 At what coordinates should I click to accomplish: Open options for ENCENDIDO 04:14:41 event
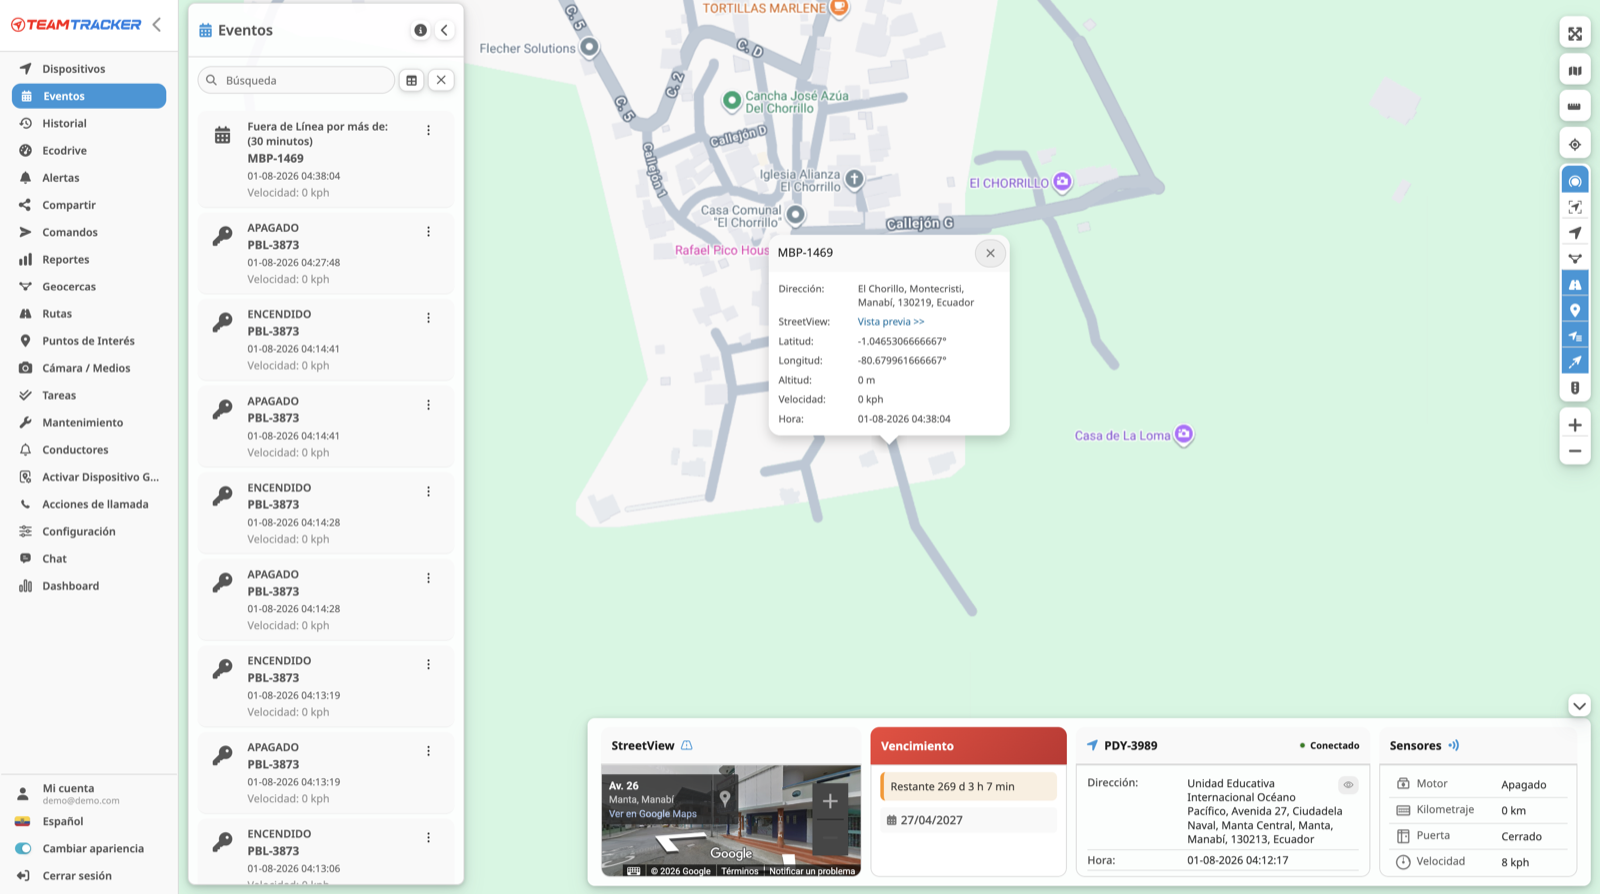[428, 318]
